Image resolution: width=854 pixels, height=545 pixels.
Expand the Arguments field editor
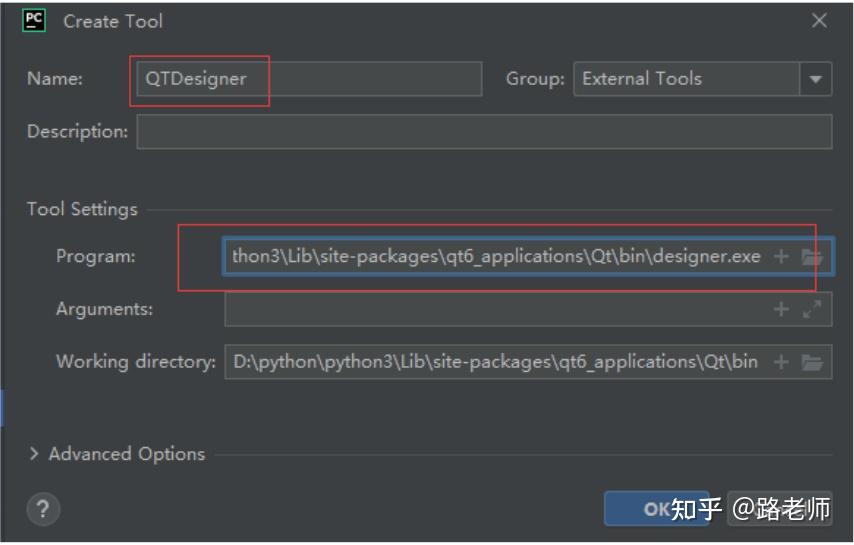[x=811, y=310]
